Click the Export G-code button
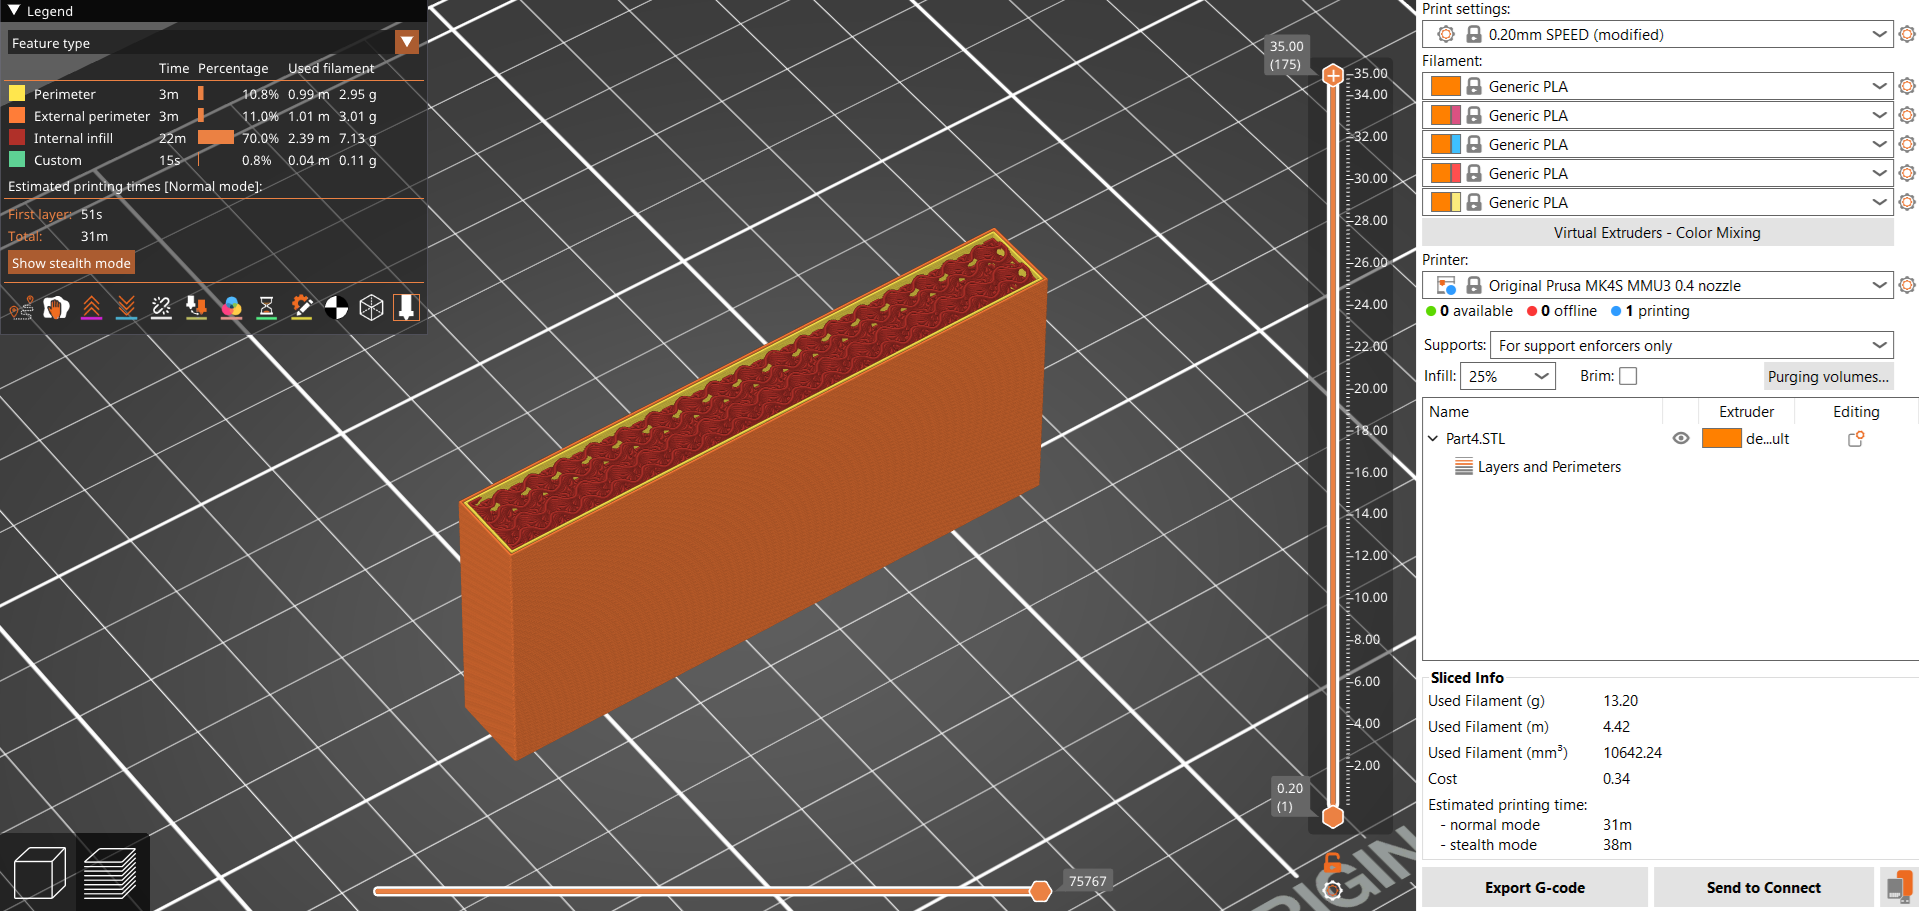1919x911 pixels. [1535, 887]
